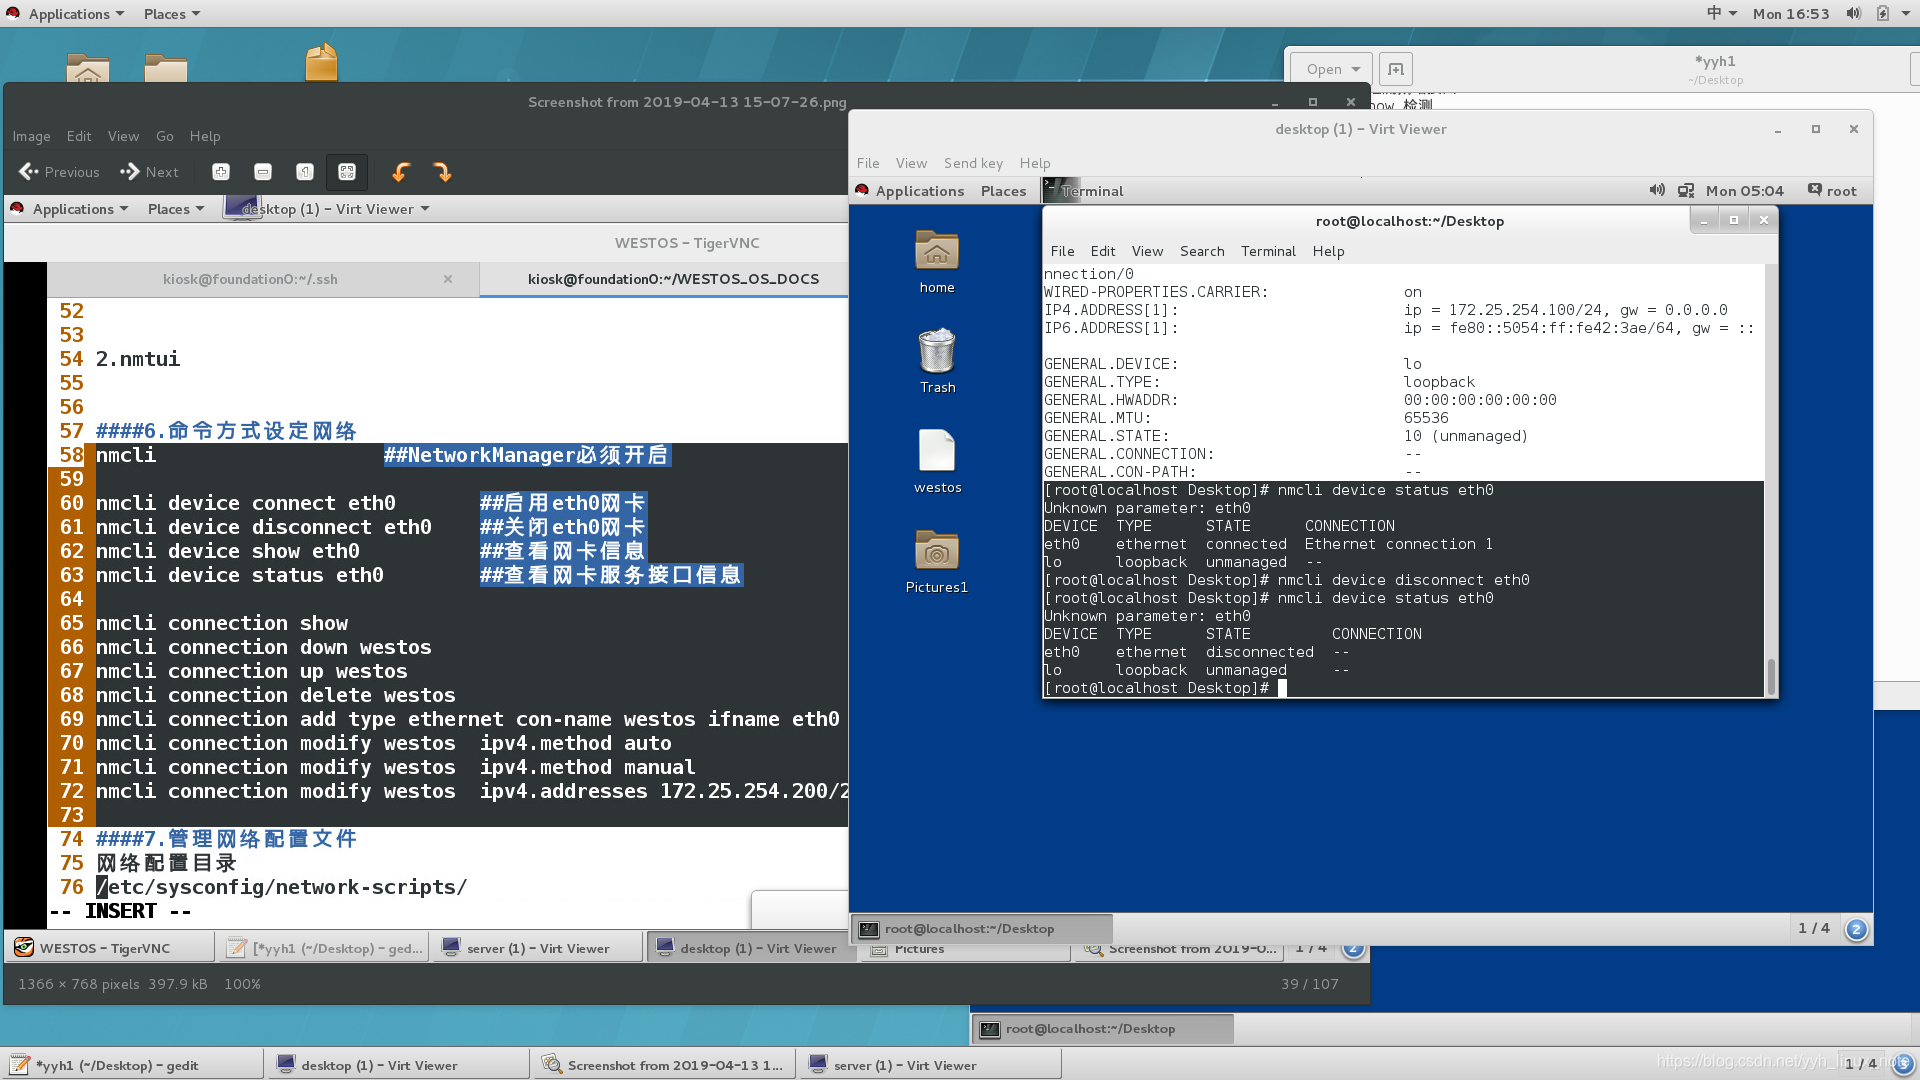This screenshot has width=1920, height=1080.
Task: Rotate image clockwise
Action: [x=442, y=172]
